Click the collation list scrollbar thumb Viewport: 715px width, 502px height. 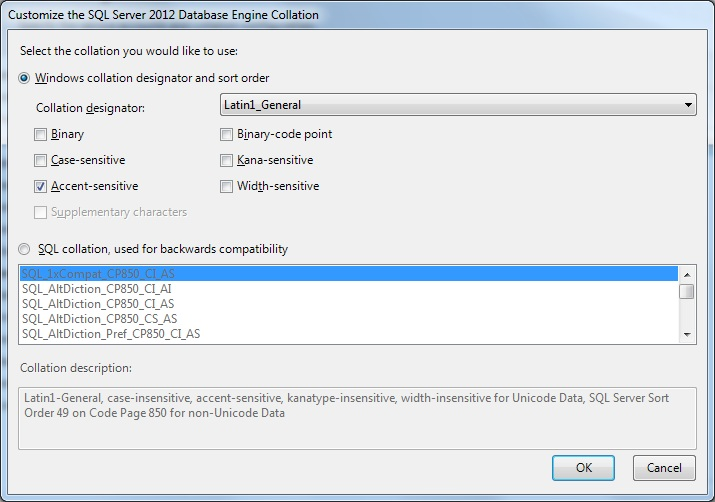[687, 291]
